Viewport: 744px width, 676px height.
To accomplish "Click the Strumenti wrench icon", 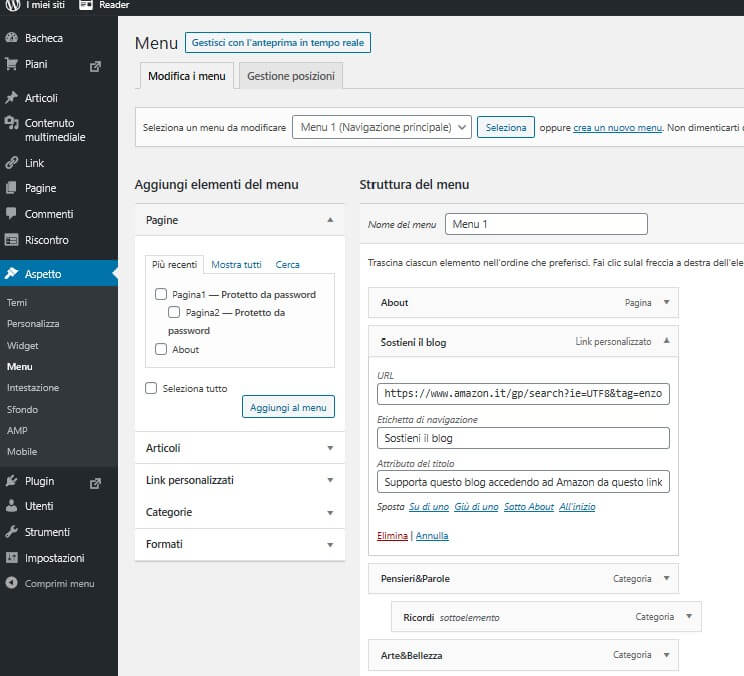I will 11,532.
